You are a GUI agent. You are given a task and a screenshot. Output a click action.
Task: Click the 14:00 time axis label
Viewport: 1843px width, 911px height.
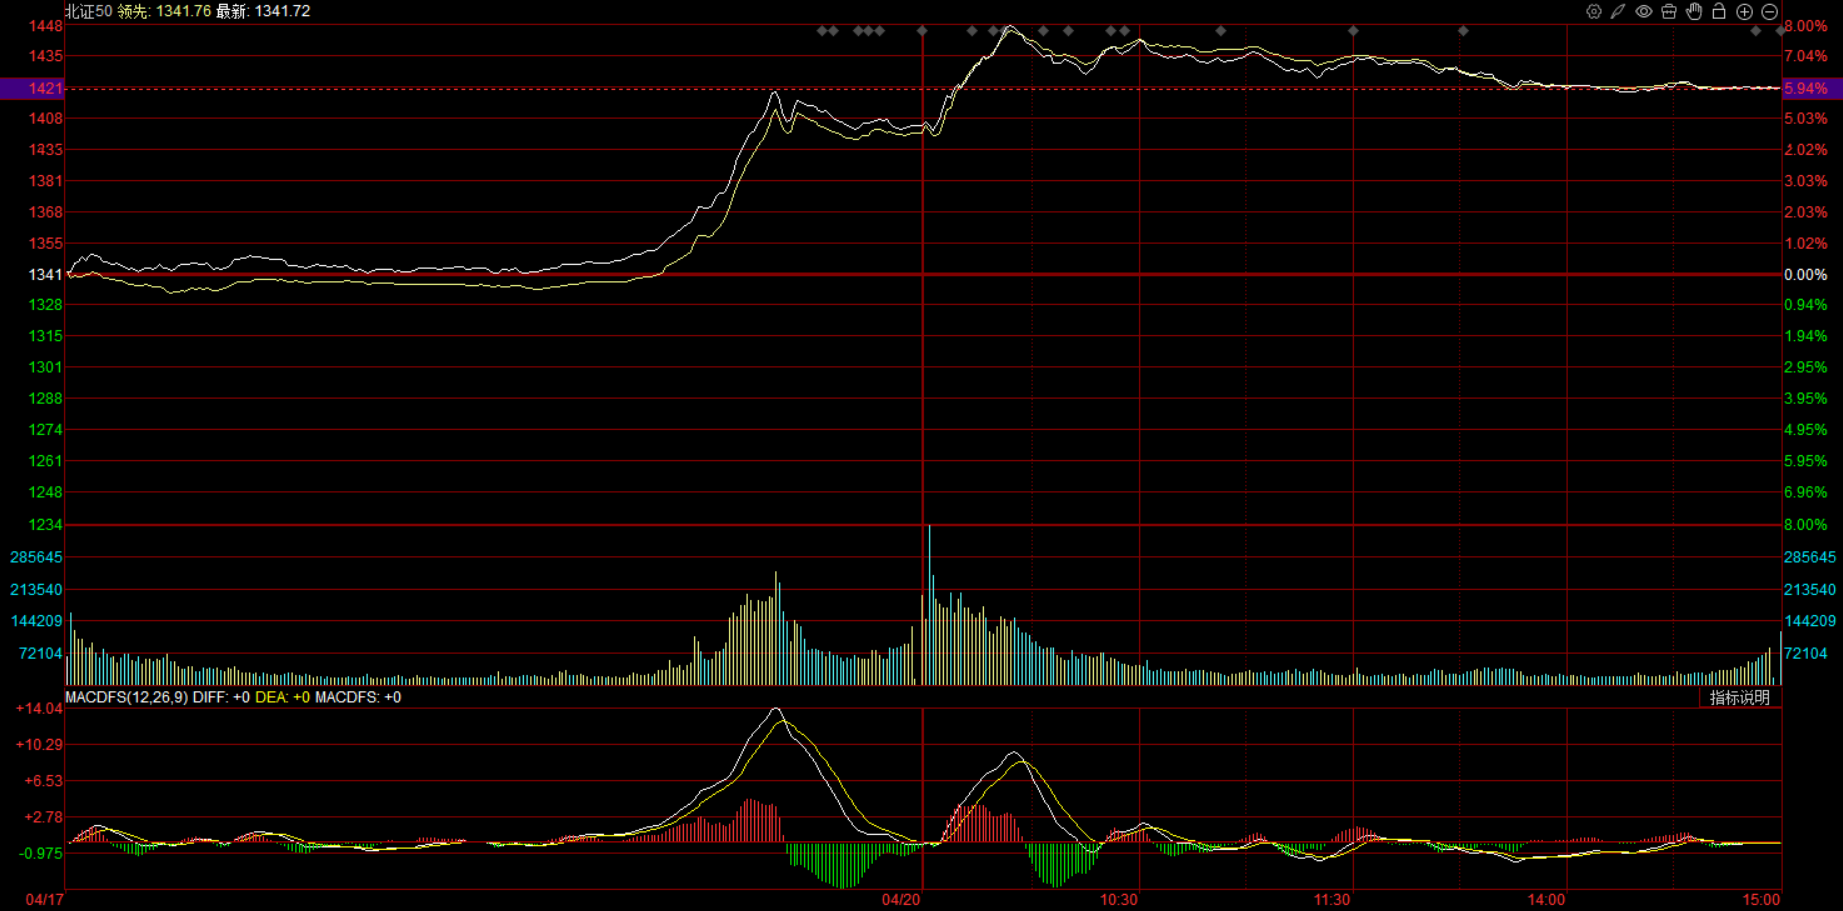click(1546, 900)
